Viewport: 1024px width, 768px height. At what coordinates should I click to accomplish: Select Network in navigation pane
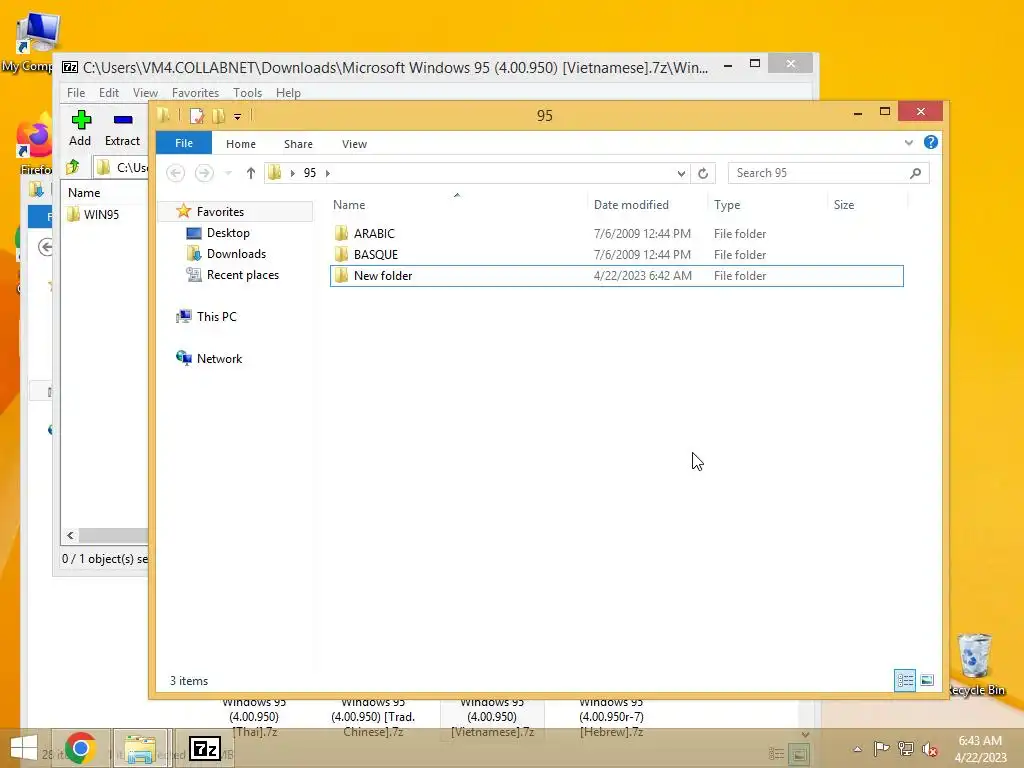[219, 359]
